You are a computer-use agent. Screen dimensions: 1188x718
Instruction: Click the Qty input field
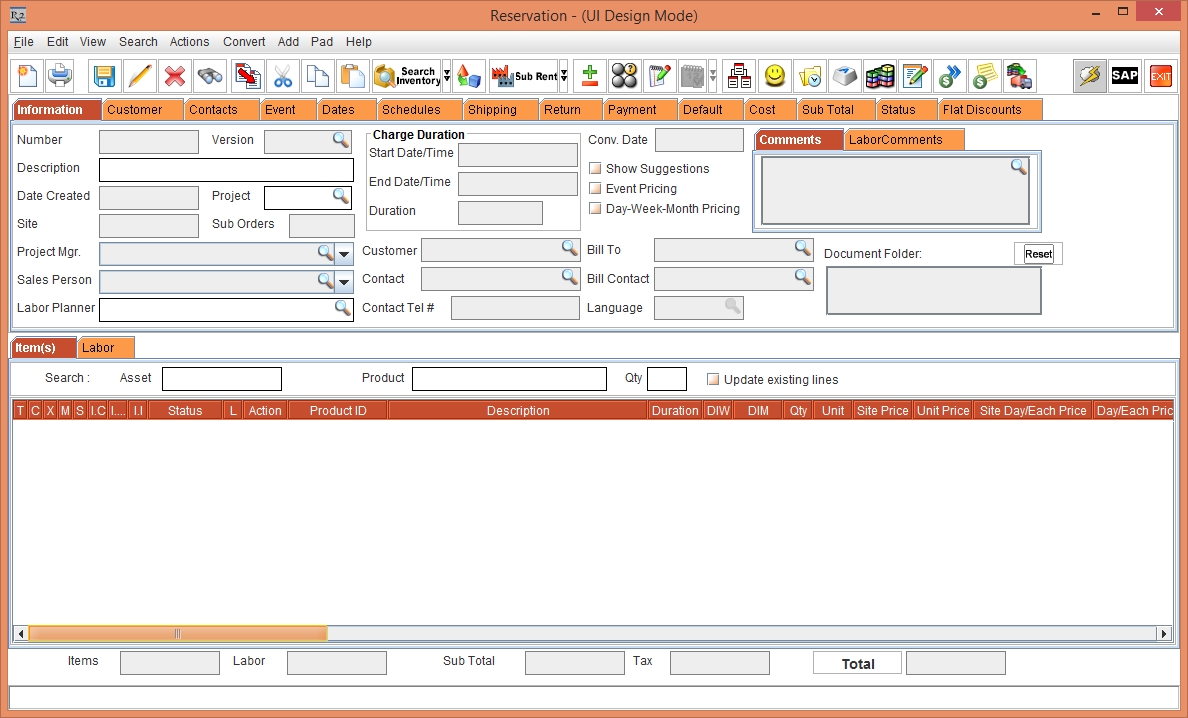(667, 379)
